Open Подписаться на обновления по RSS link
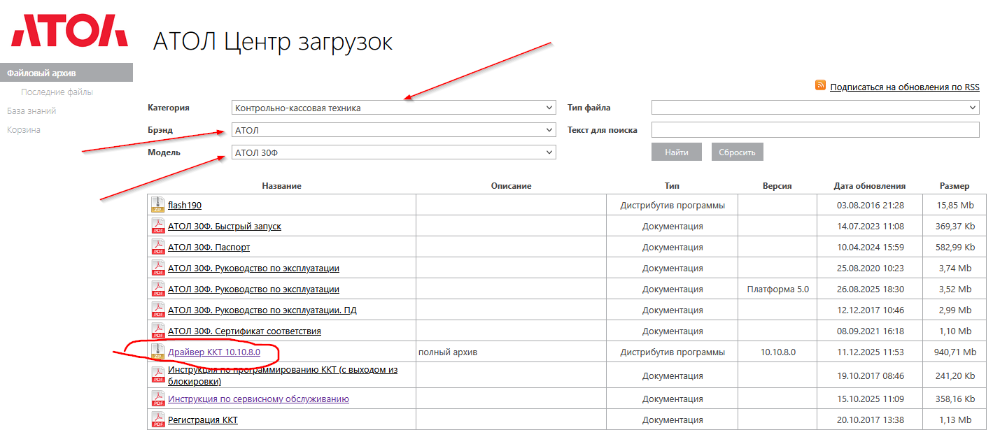 point(903,88)
